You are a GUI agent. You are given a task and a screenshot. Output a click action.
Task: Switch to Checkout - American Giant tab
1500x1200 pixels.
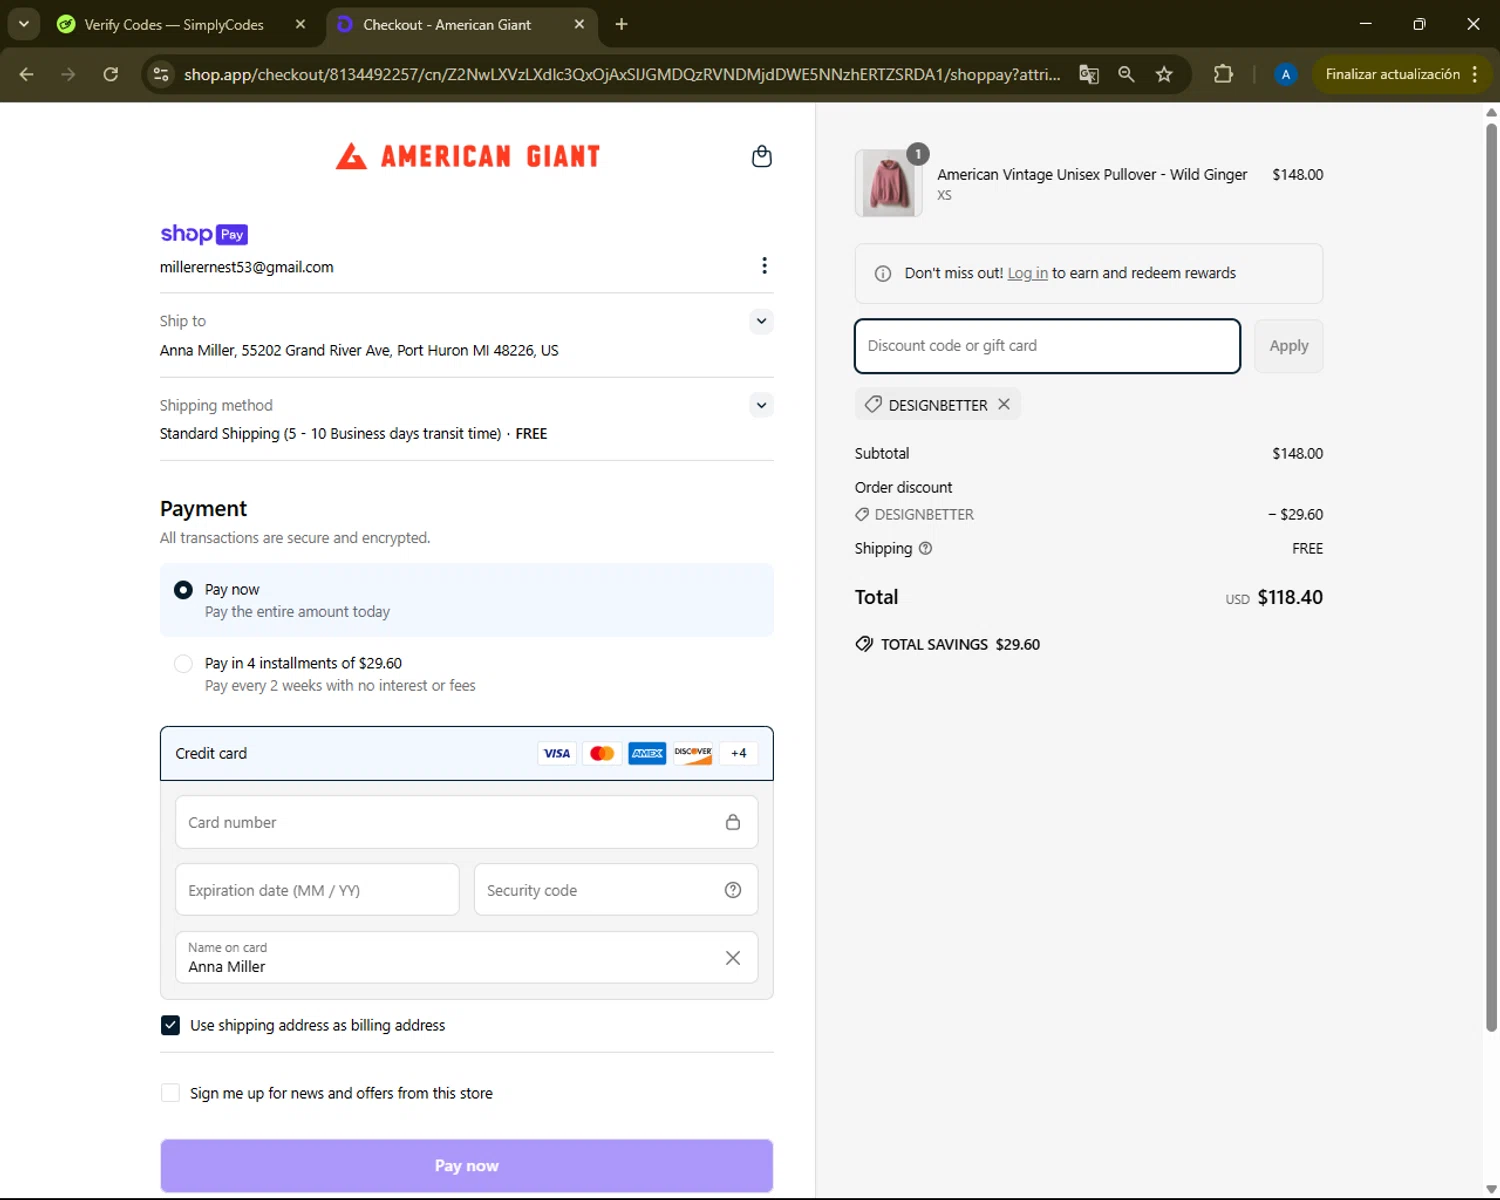447,24
